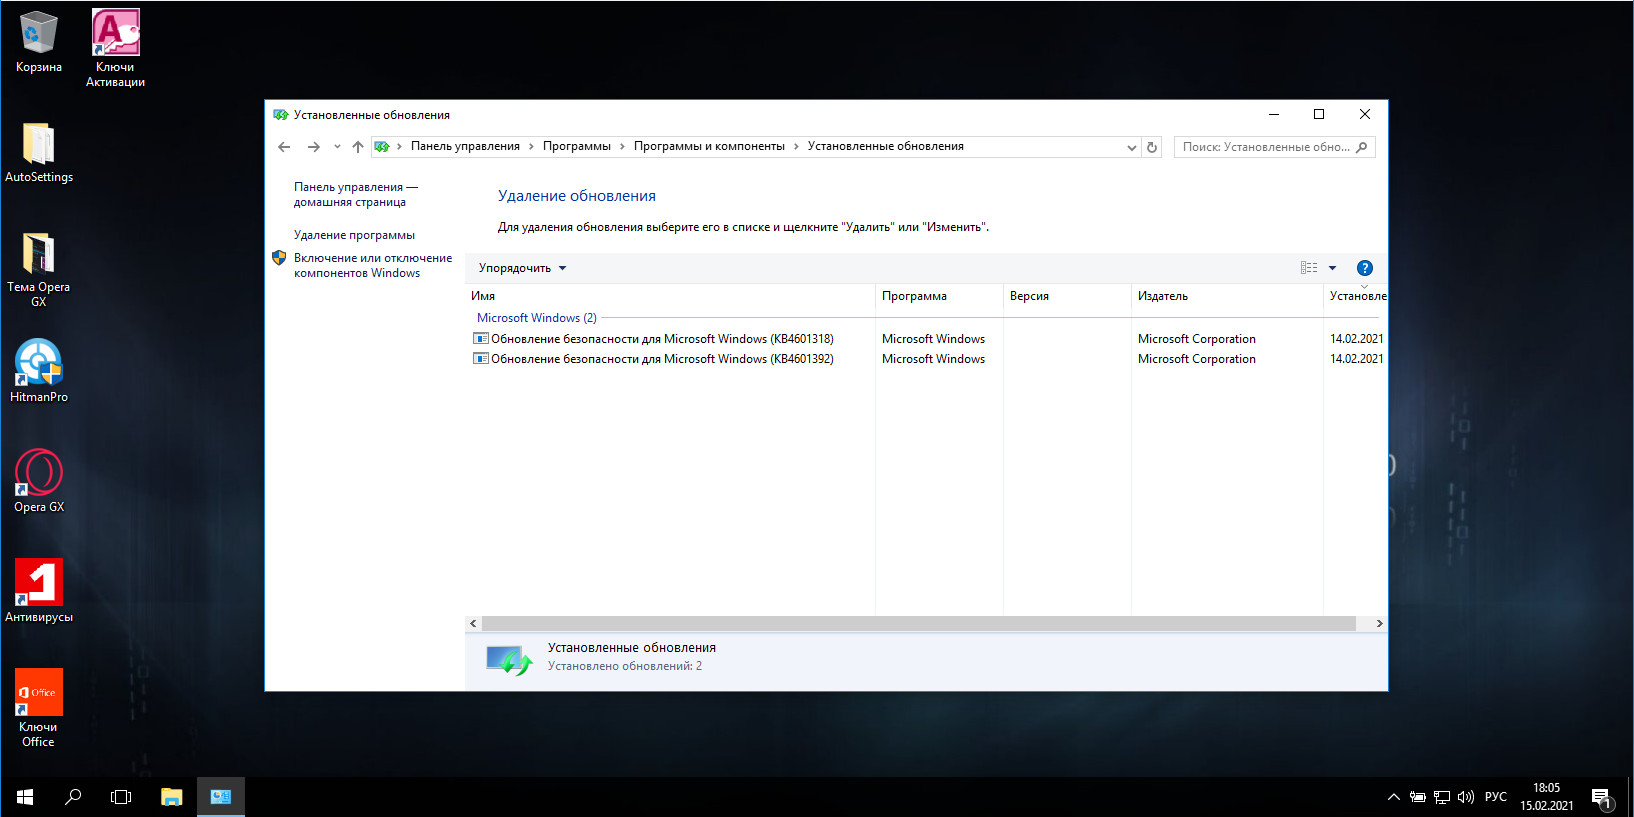Open Windows Start menu
This screenshot has height=817, width=1634.
pyautogui.click(x=25, y=797)
